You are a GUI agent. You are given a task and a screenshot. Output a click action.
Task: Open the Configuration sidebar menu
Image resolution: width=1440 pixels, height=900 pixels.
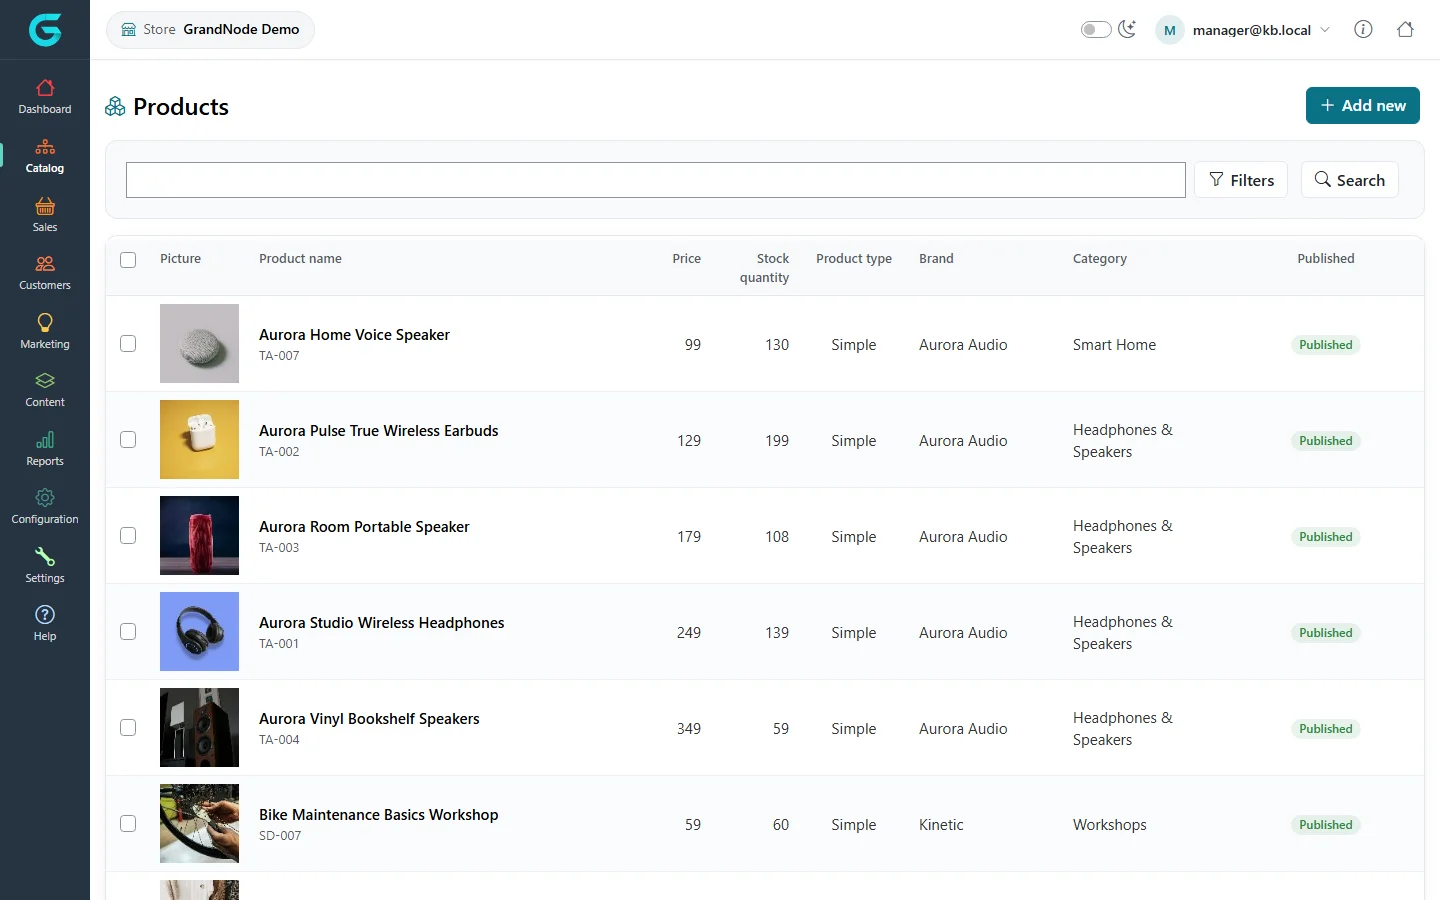[45, 507]
